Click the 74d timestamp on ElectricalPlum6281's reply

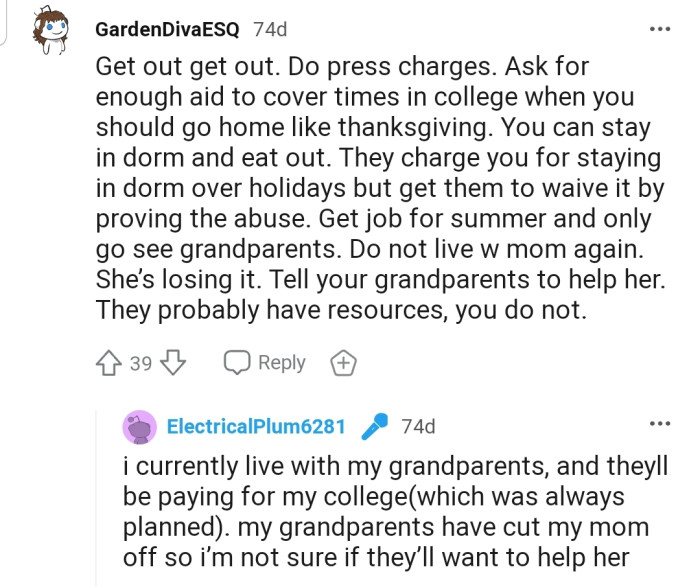coord(418,427)
